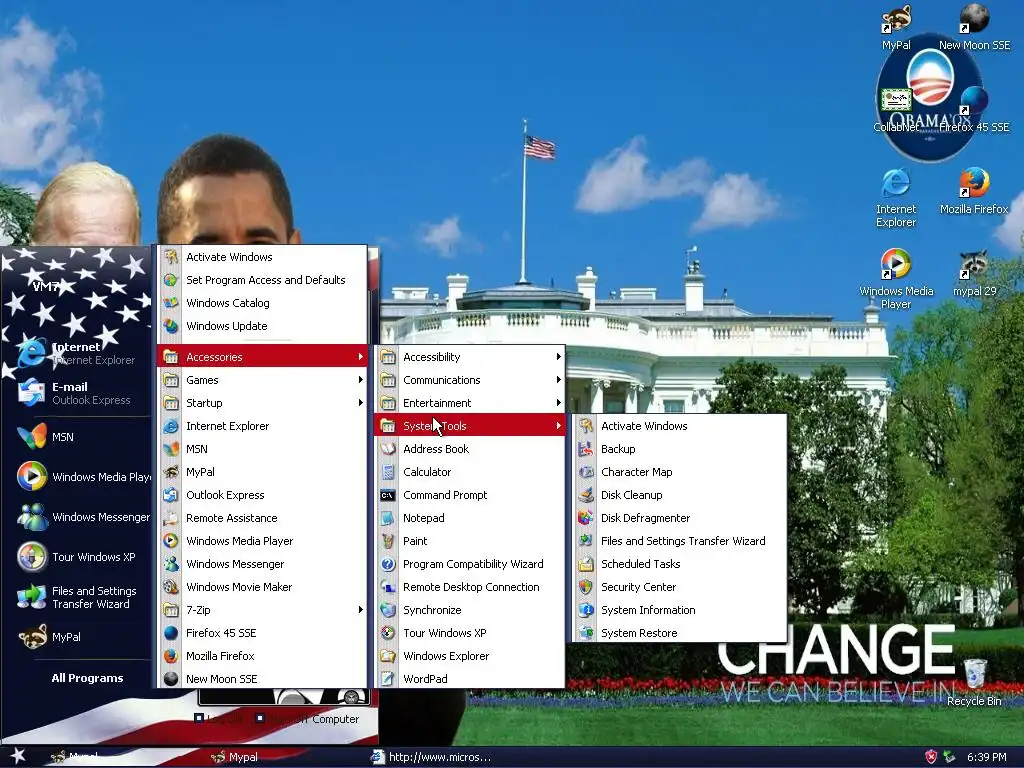Select Windows Media Player desktop shortcut

coord(896,279)
